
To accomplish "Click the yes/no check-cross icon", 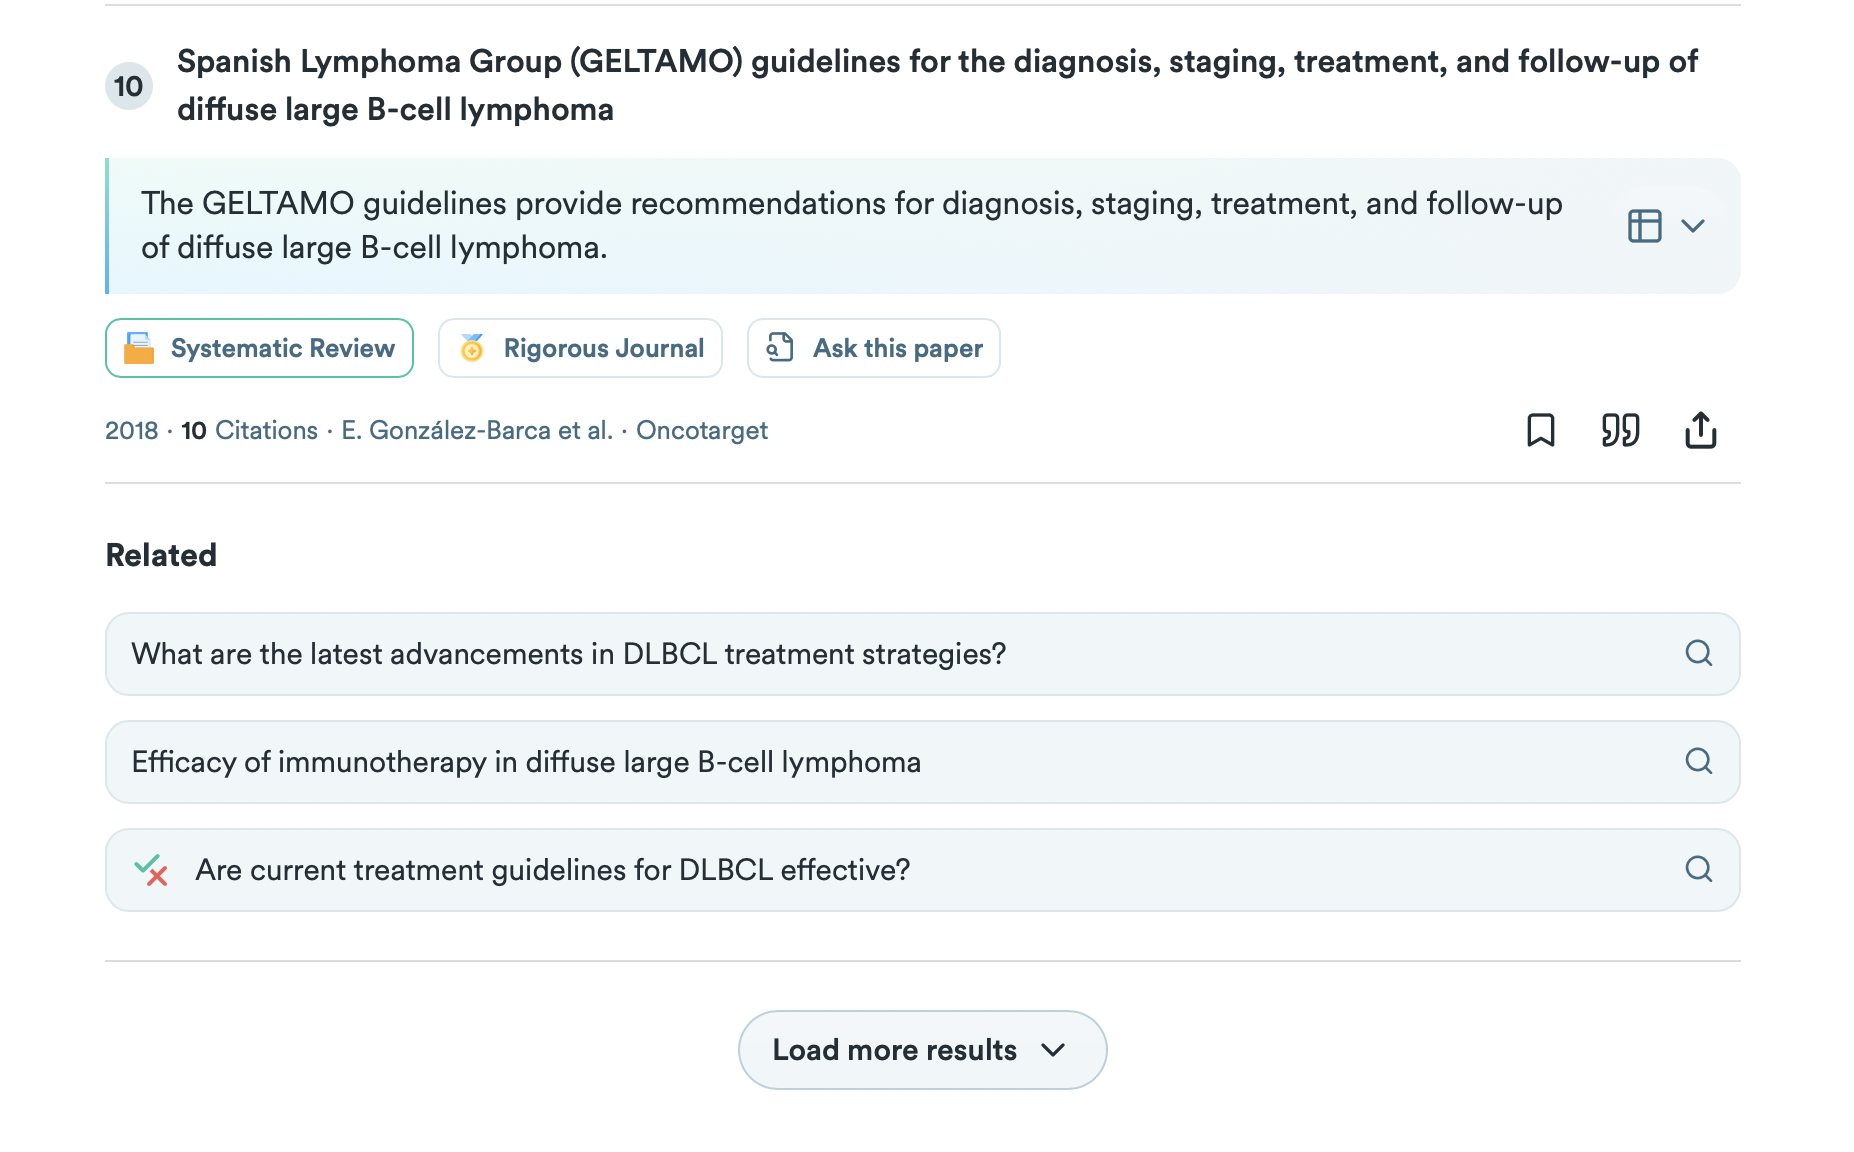I will tap(151, 870).
